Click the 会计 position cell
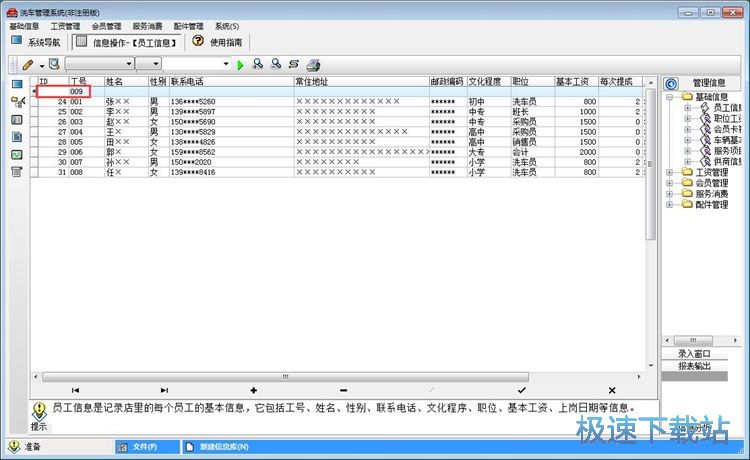 pyautogui.click(x=532, y=152)
